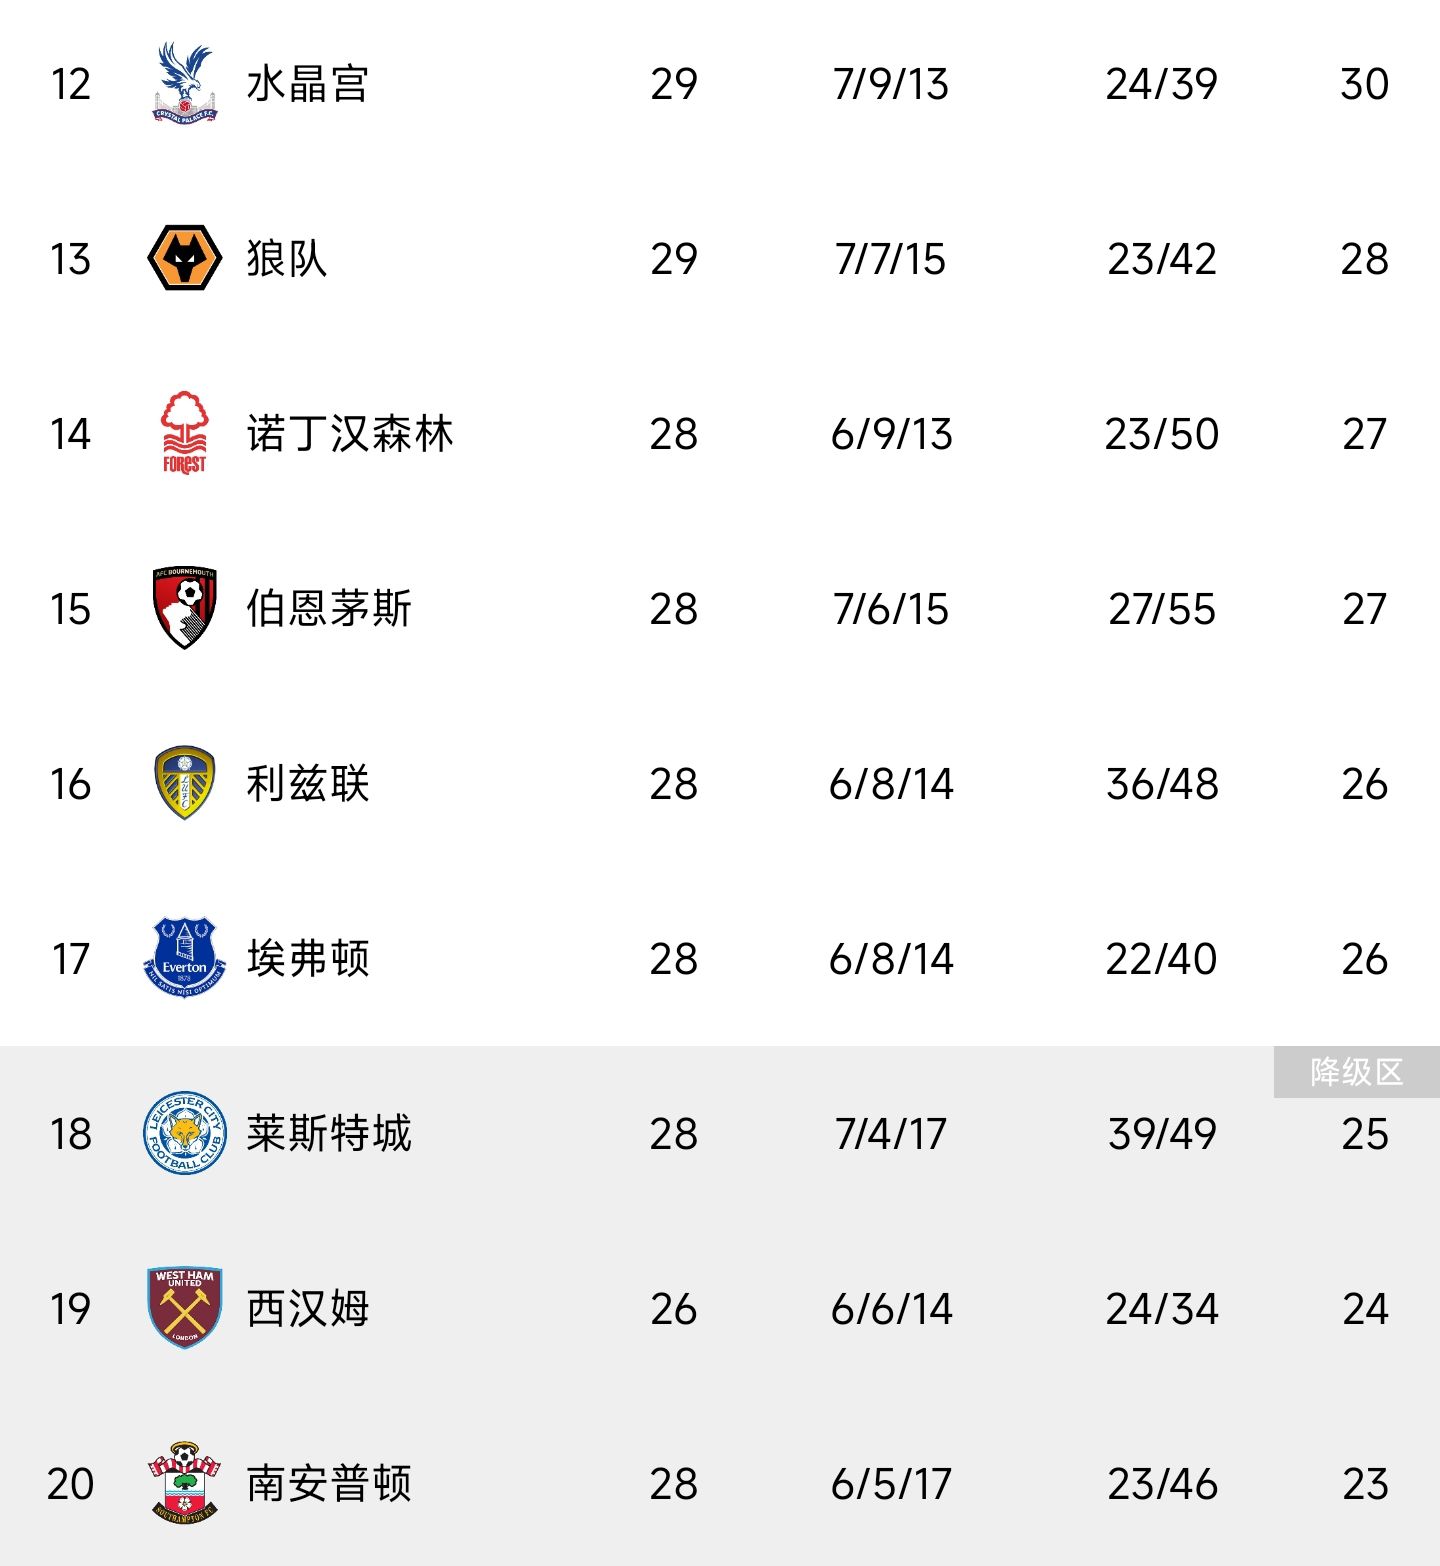Click rank number 12 in standings
1440x1566 pixels.
coord(70,84)
